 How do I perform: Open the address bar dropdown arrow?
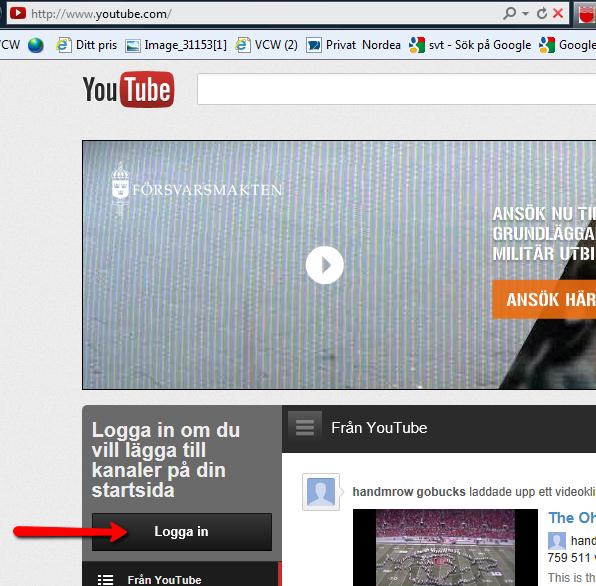click(x=526, y=14)
